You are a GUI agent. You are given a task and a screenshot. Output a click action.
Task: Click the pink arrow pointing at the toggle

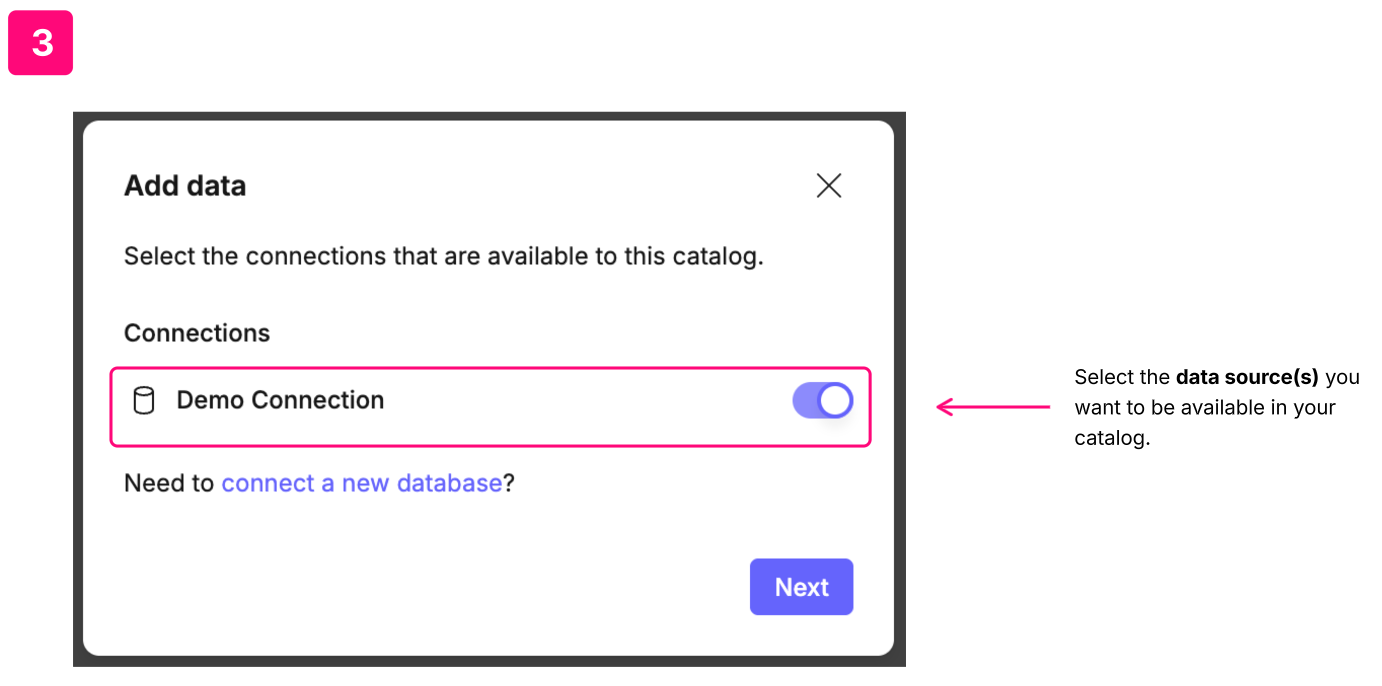[x=992, y=407]
